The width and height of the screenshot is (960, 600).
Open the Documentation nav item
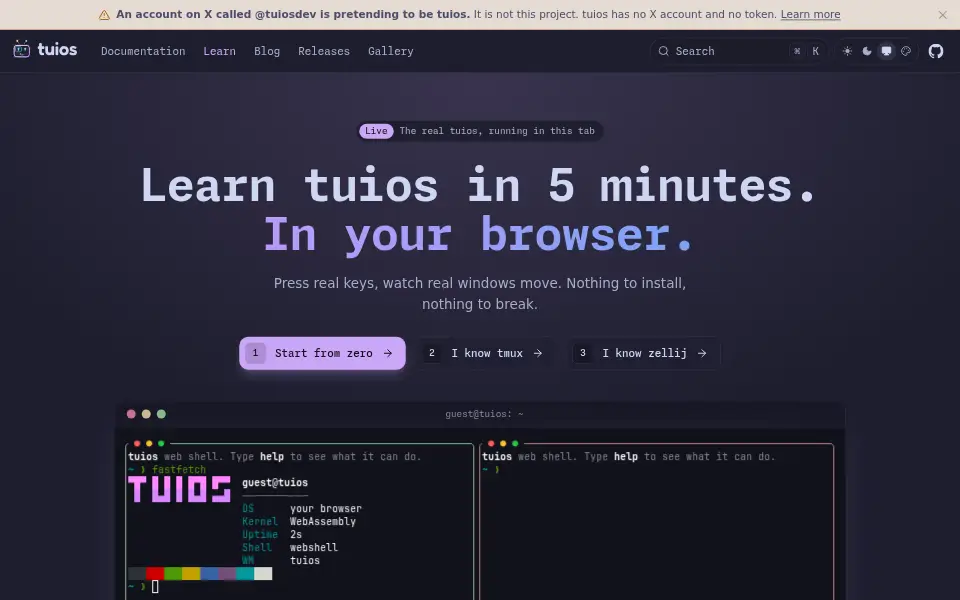(x=143, y=51)
